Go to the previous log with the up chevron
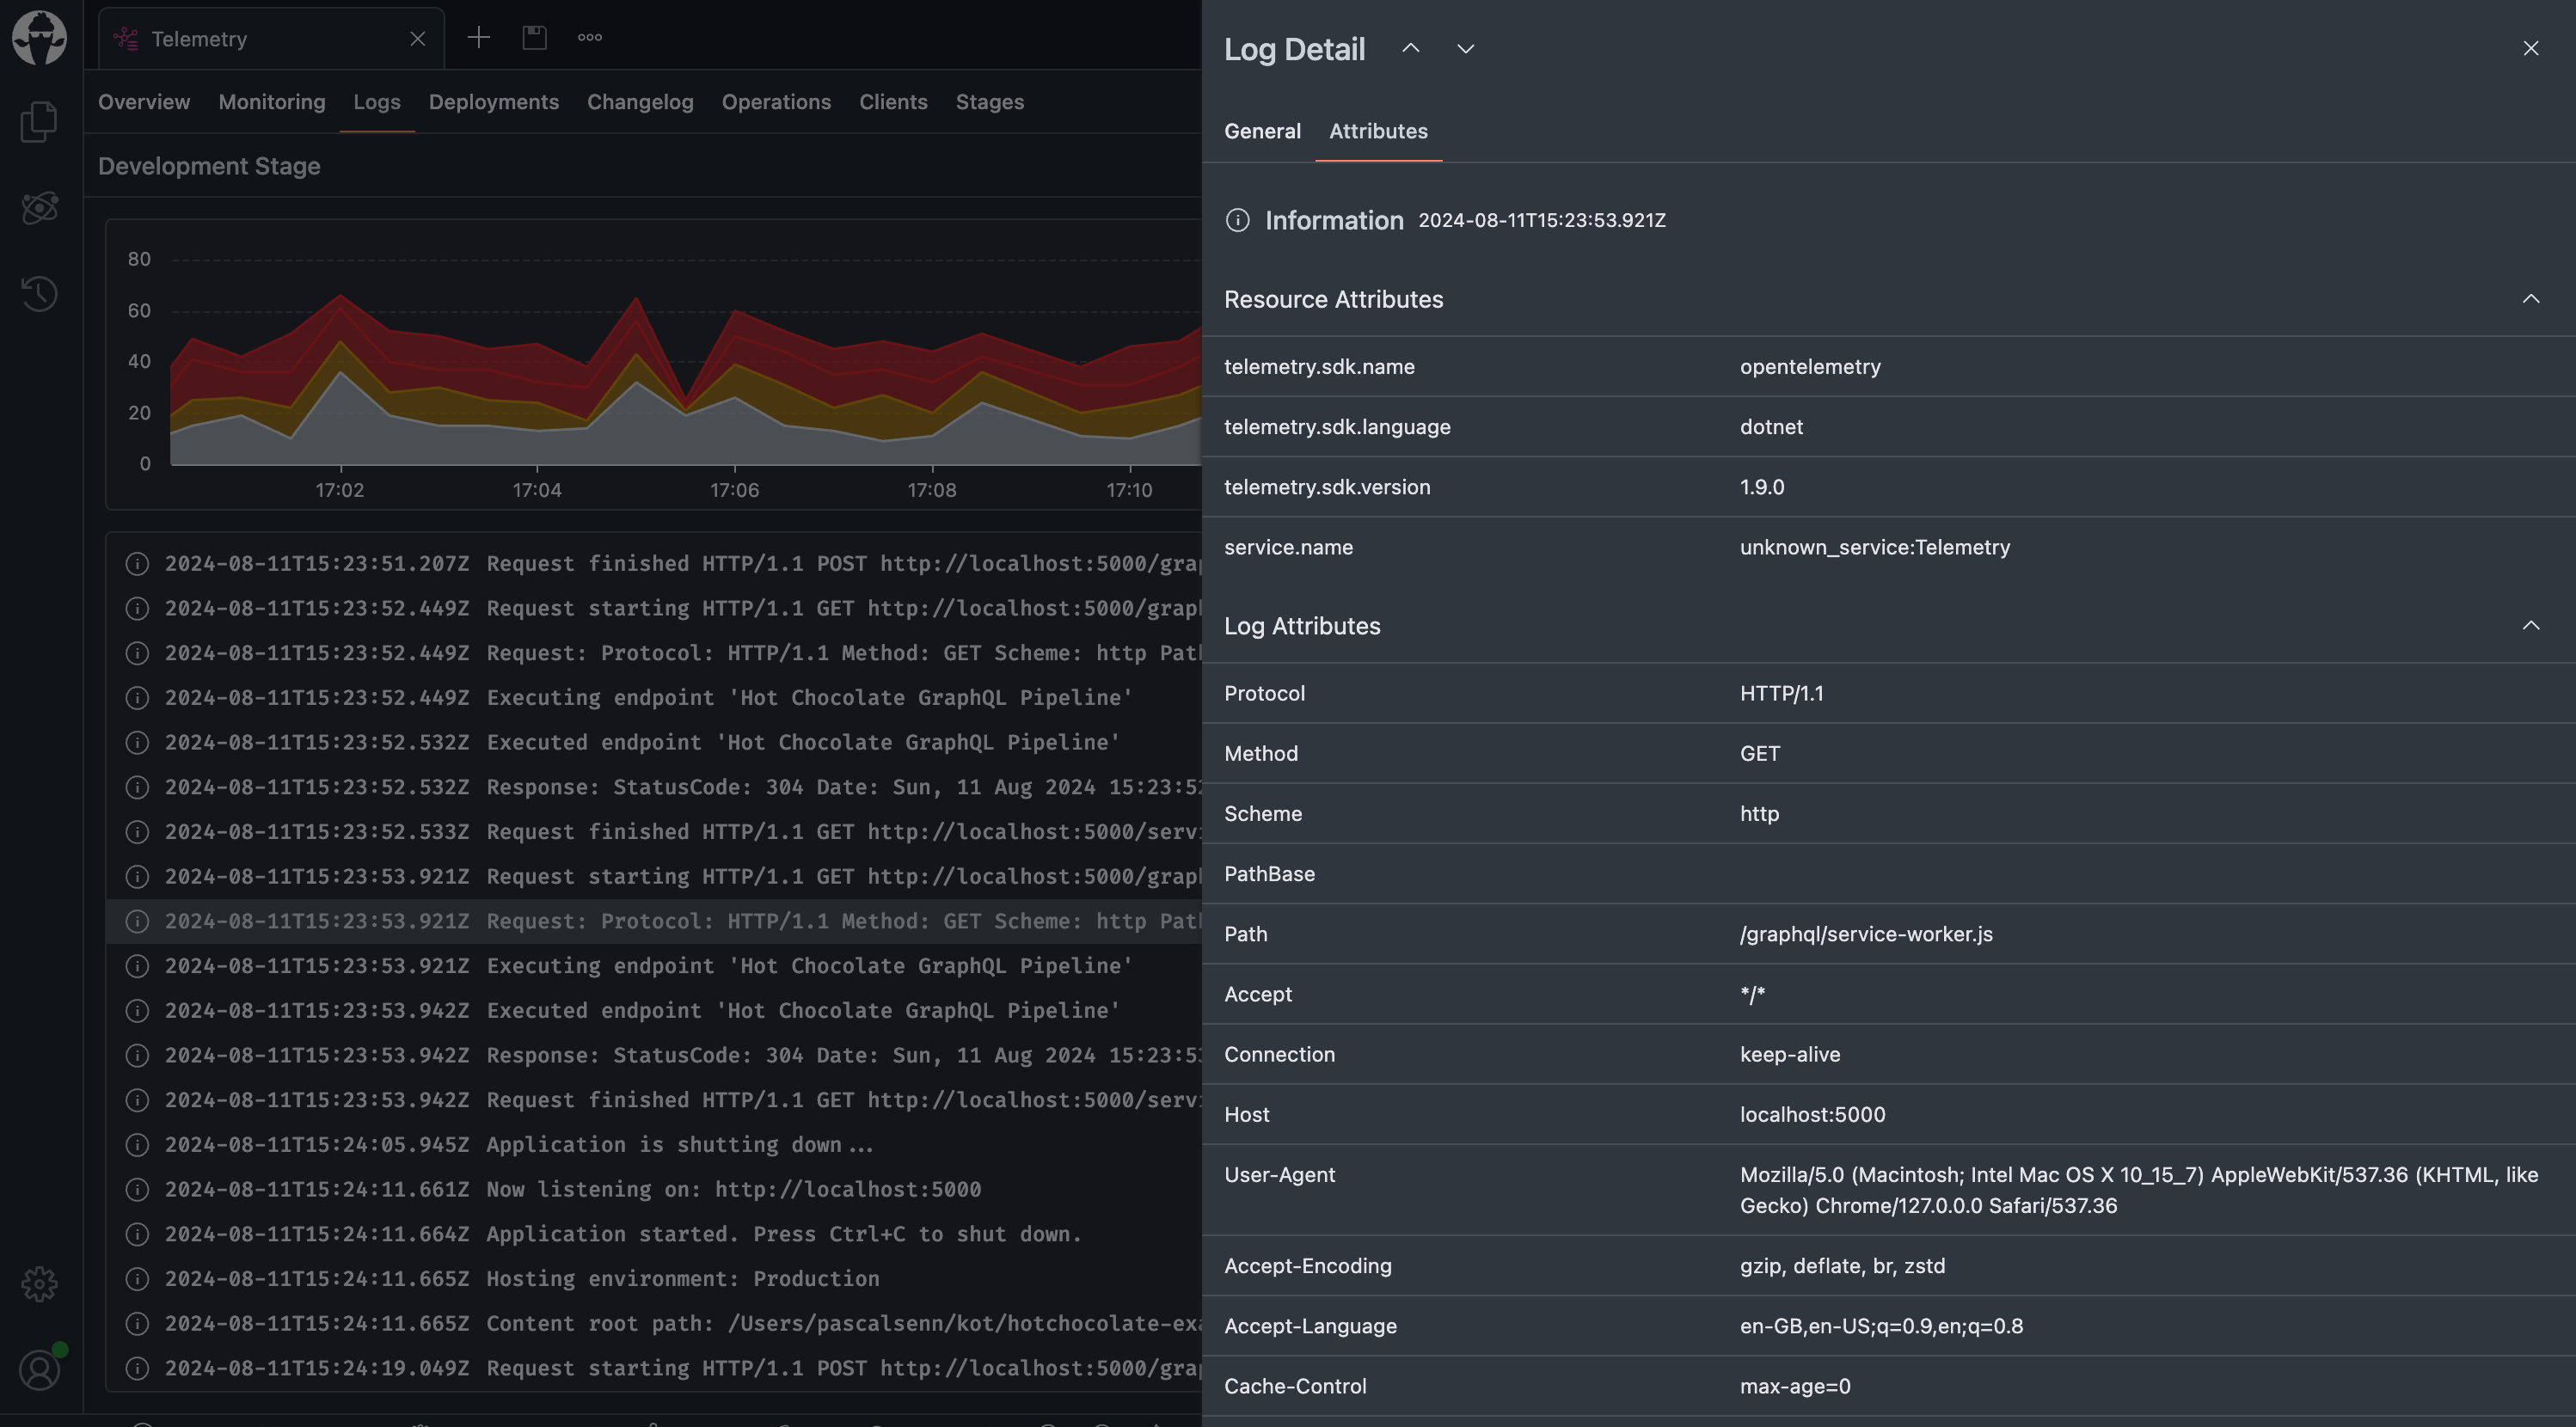Image resolution: width=2576 pixels, height=1427 pixels. 1410,48
